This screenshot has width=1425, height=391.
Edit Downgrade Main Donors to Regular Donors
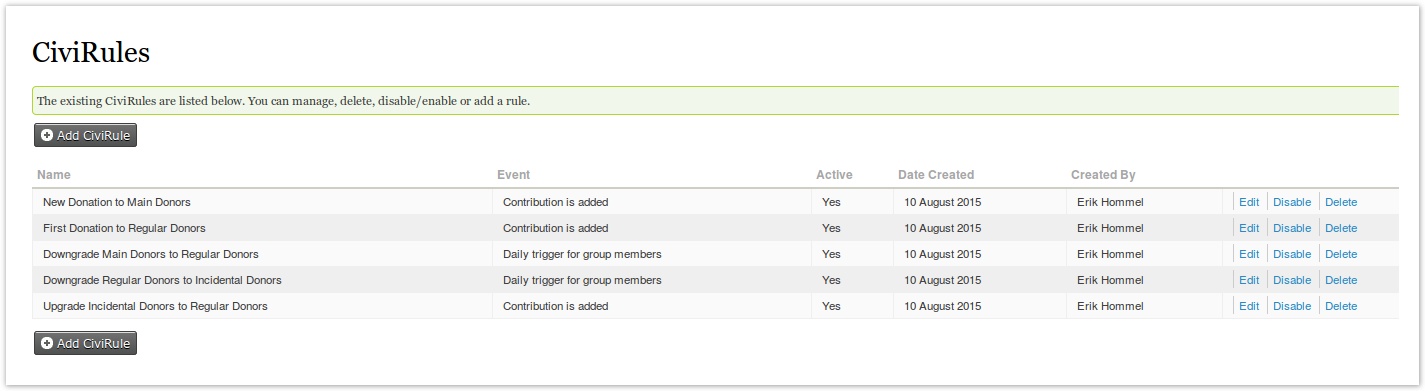(1249, 254)
